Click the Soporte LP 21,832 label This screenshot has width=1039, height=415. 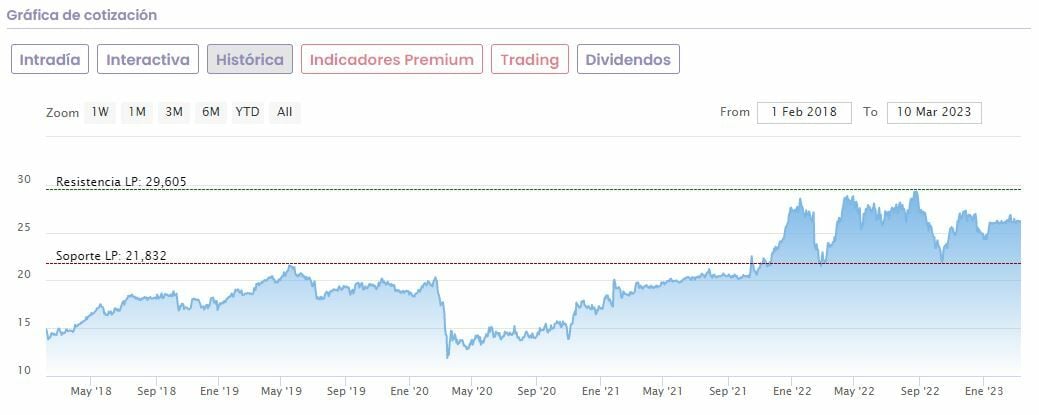click(111, 256)
